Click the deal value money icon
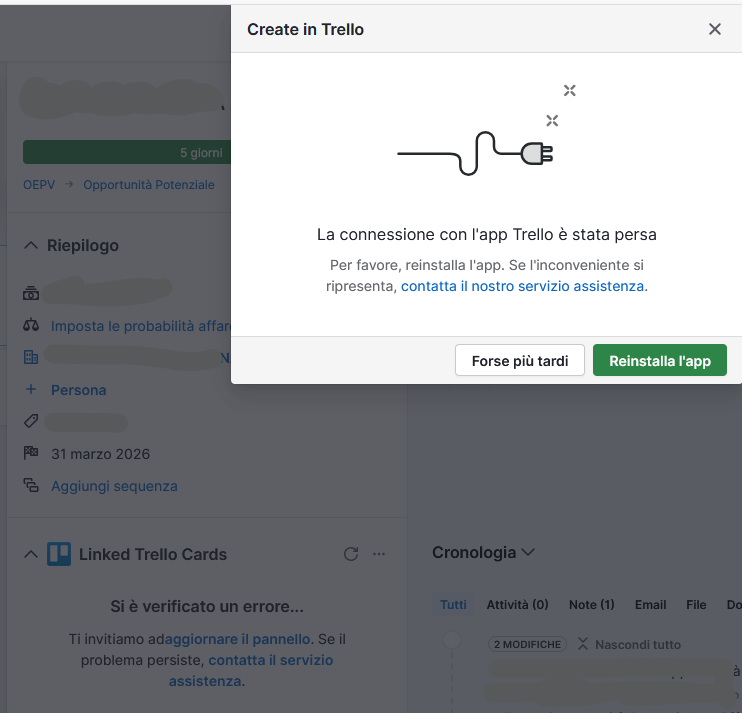742x713 pixels. [x=31, y=293]
